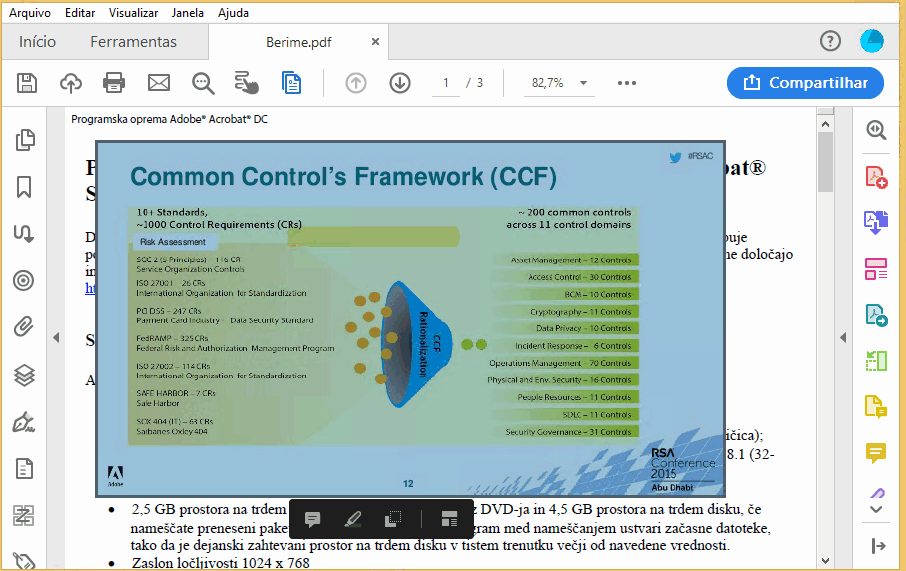This screenshot has height=571, width=906.
Task: Activate the touch reading mode icon
Action: point(247,83)
